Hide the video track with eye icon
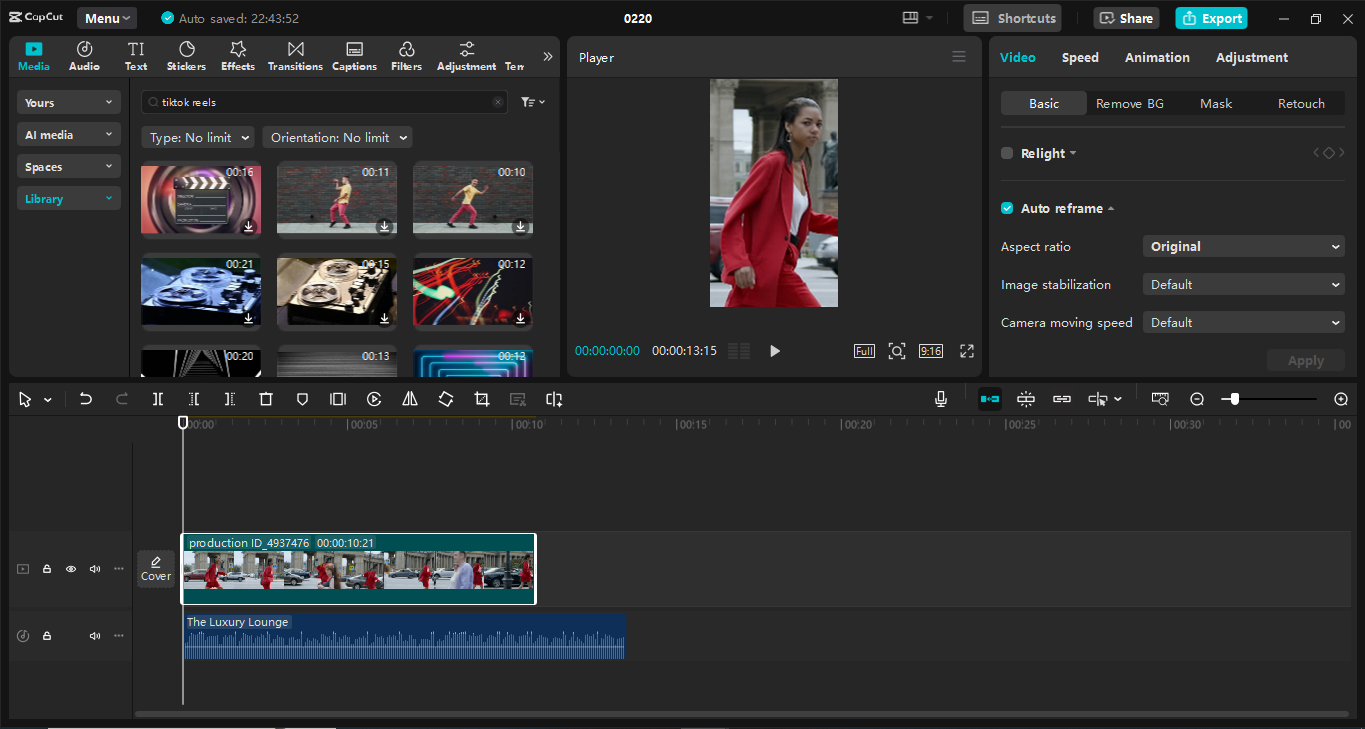This screenshot has height=729, width=1365. coord(71,569)
